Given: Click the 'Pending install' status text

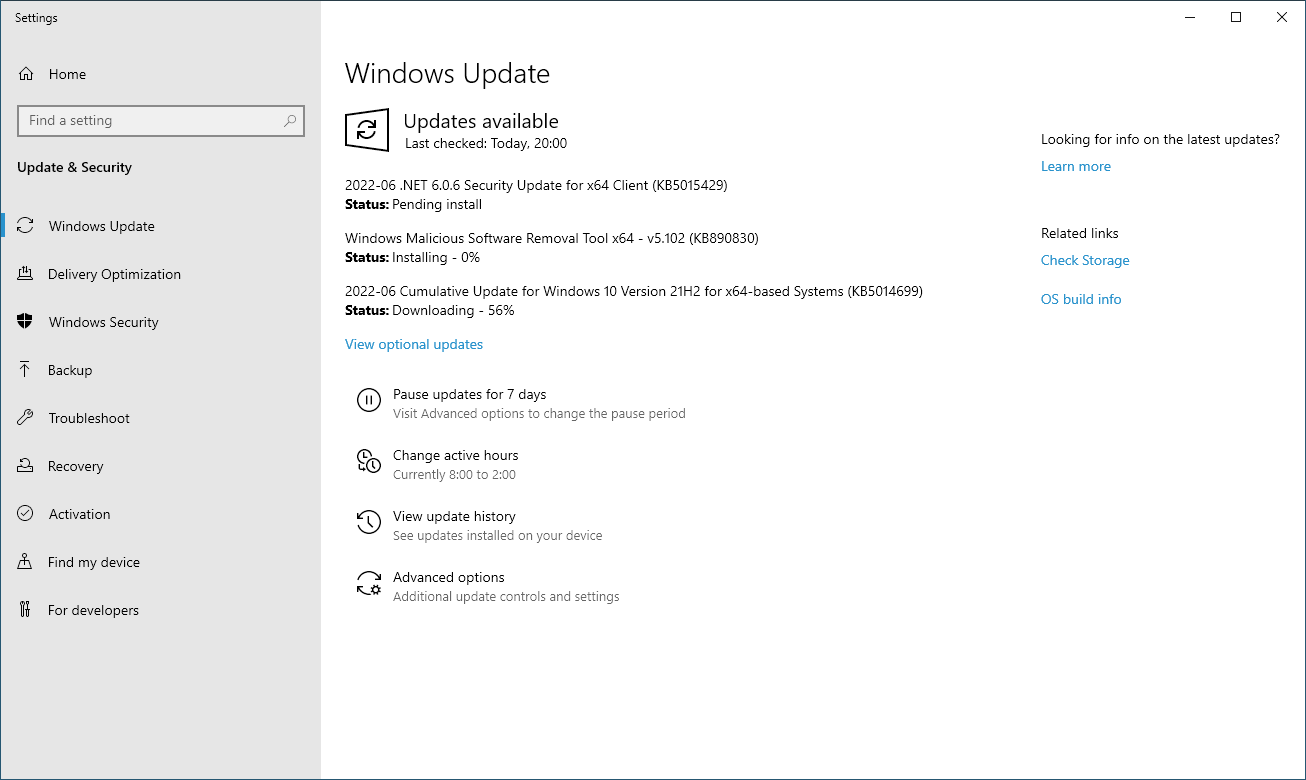Looking at the screenshot, I should click(437, 204).
